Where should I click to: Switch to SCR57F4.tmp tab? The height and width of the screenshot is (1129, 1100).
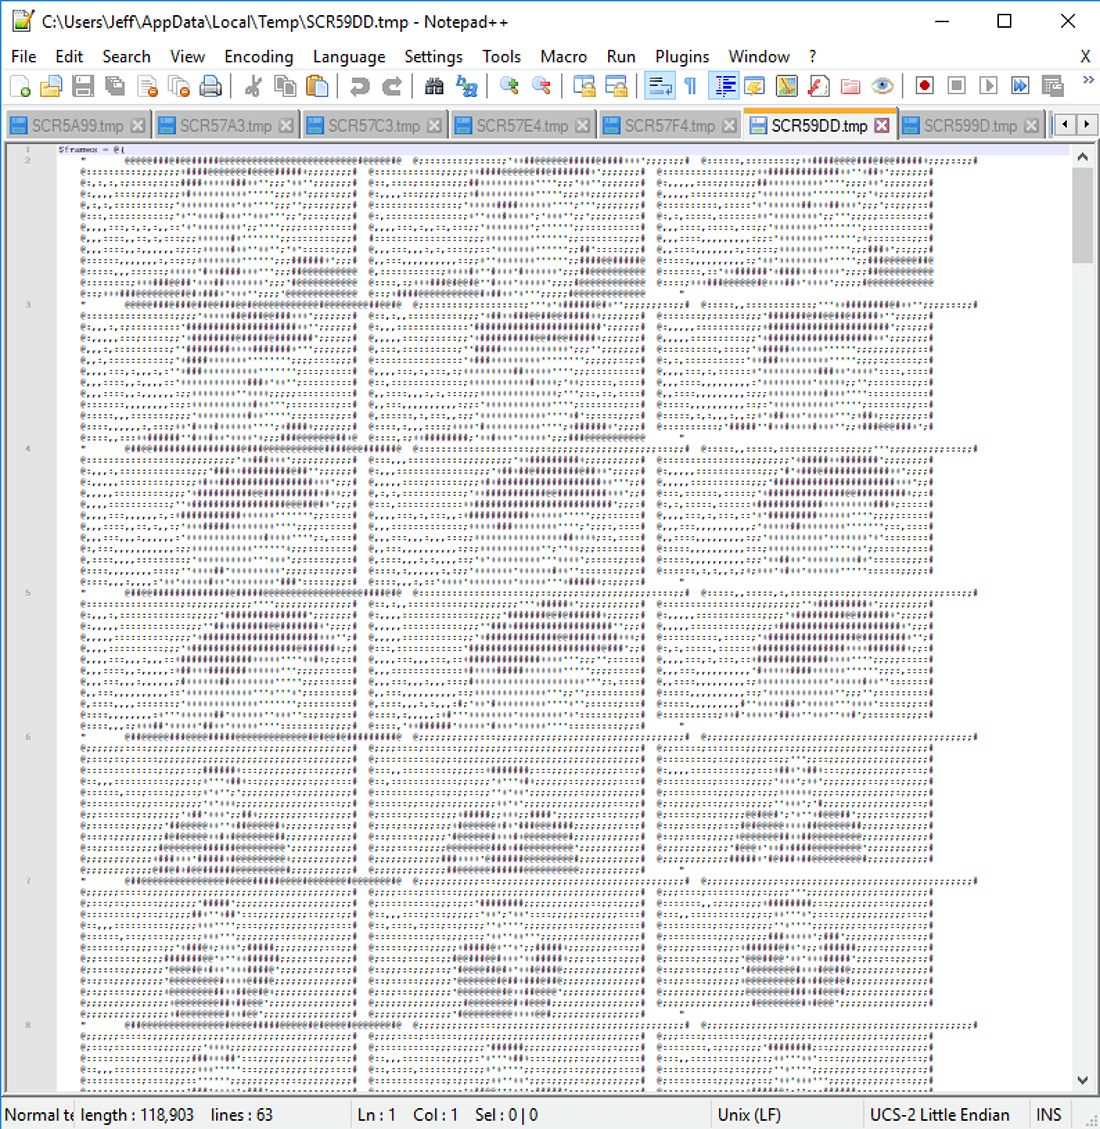(670, 126)
